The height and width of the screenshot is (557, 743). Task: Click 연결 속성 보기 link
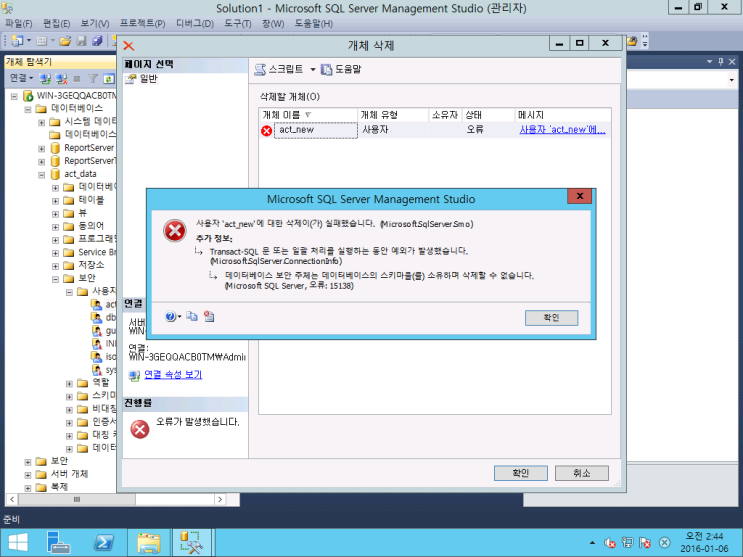tap(173, 374)
